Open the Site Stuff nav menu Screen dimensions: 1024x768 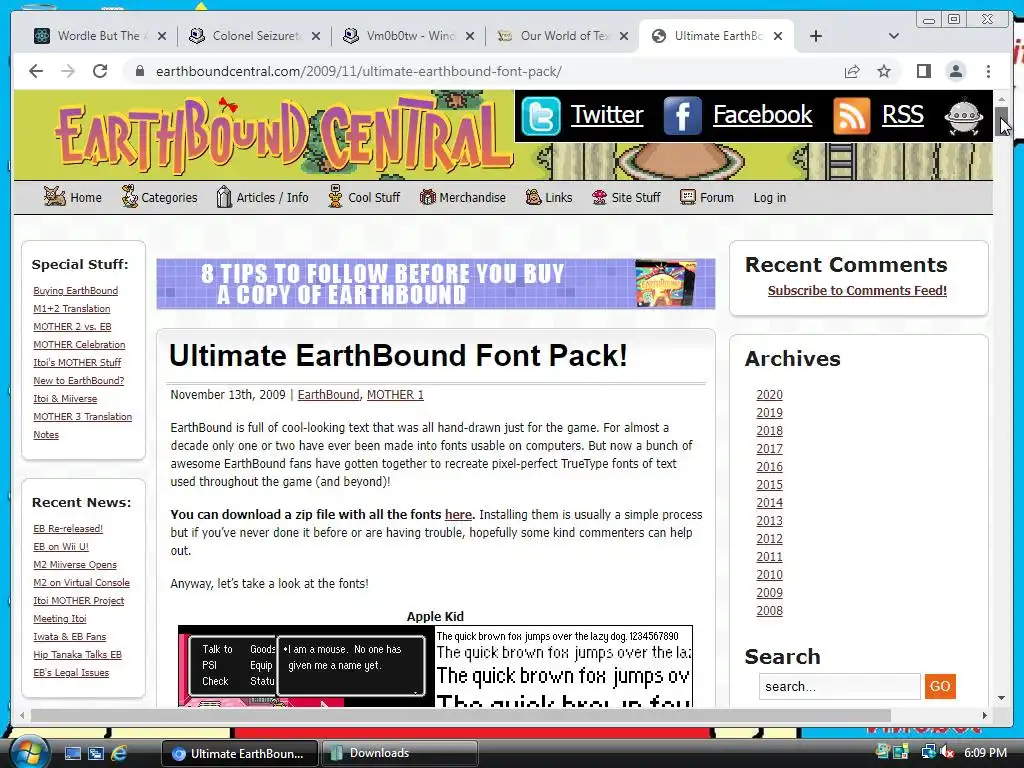[x=626, y=197]
